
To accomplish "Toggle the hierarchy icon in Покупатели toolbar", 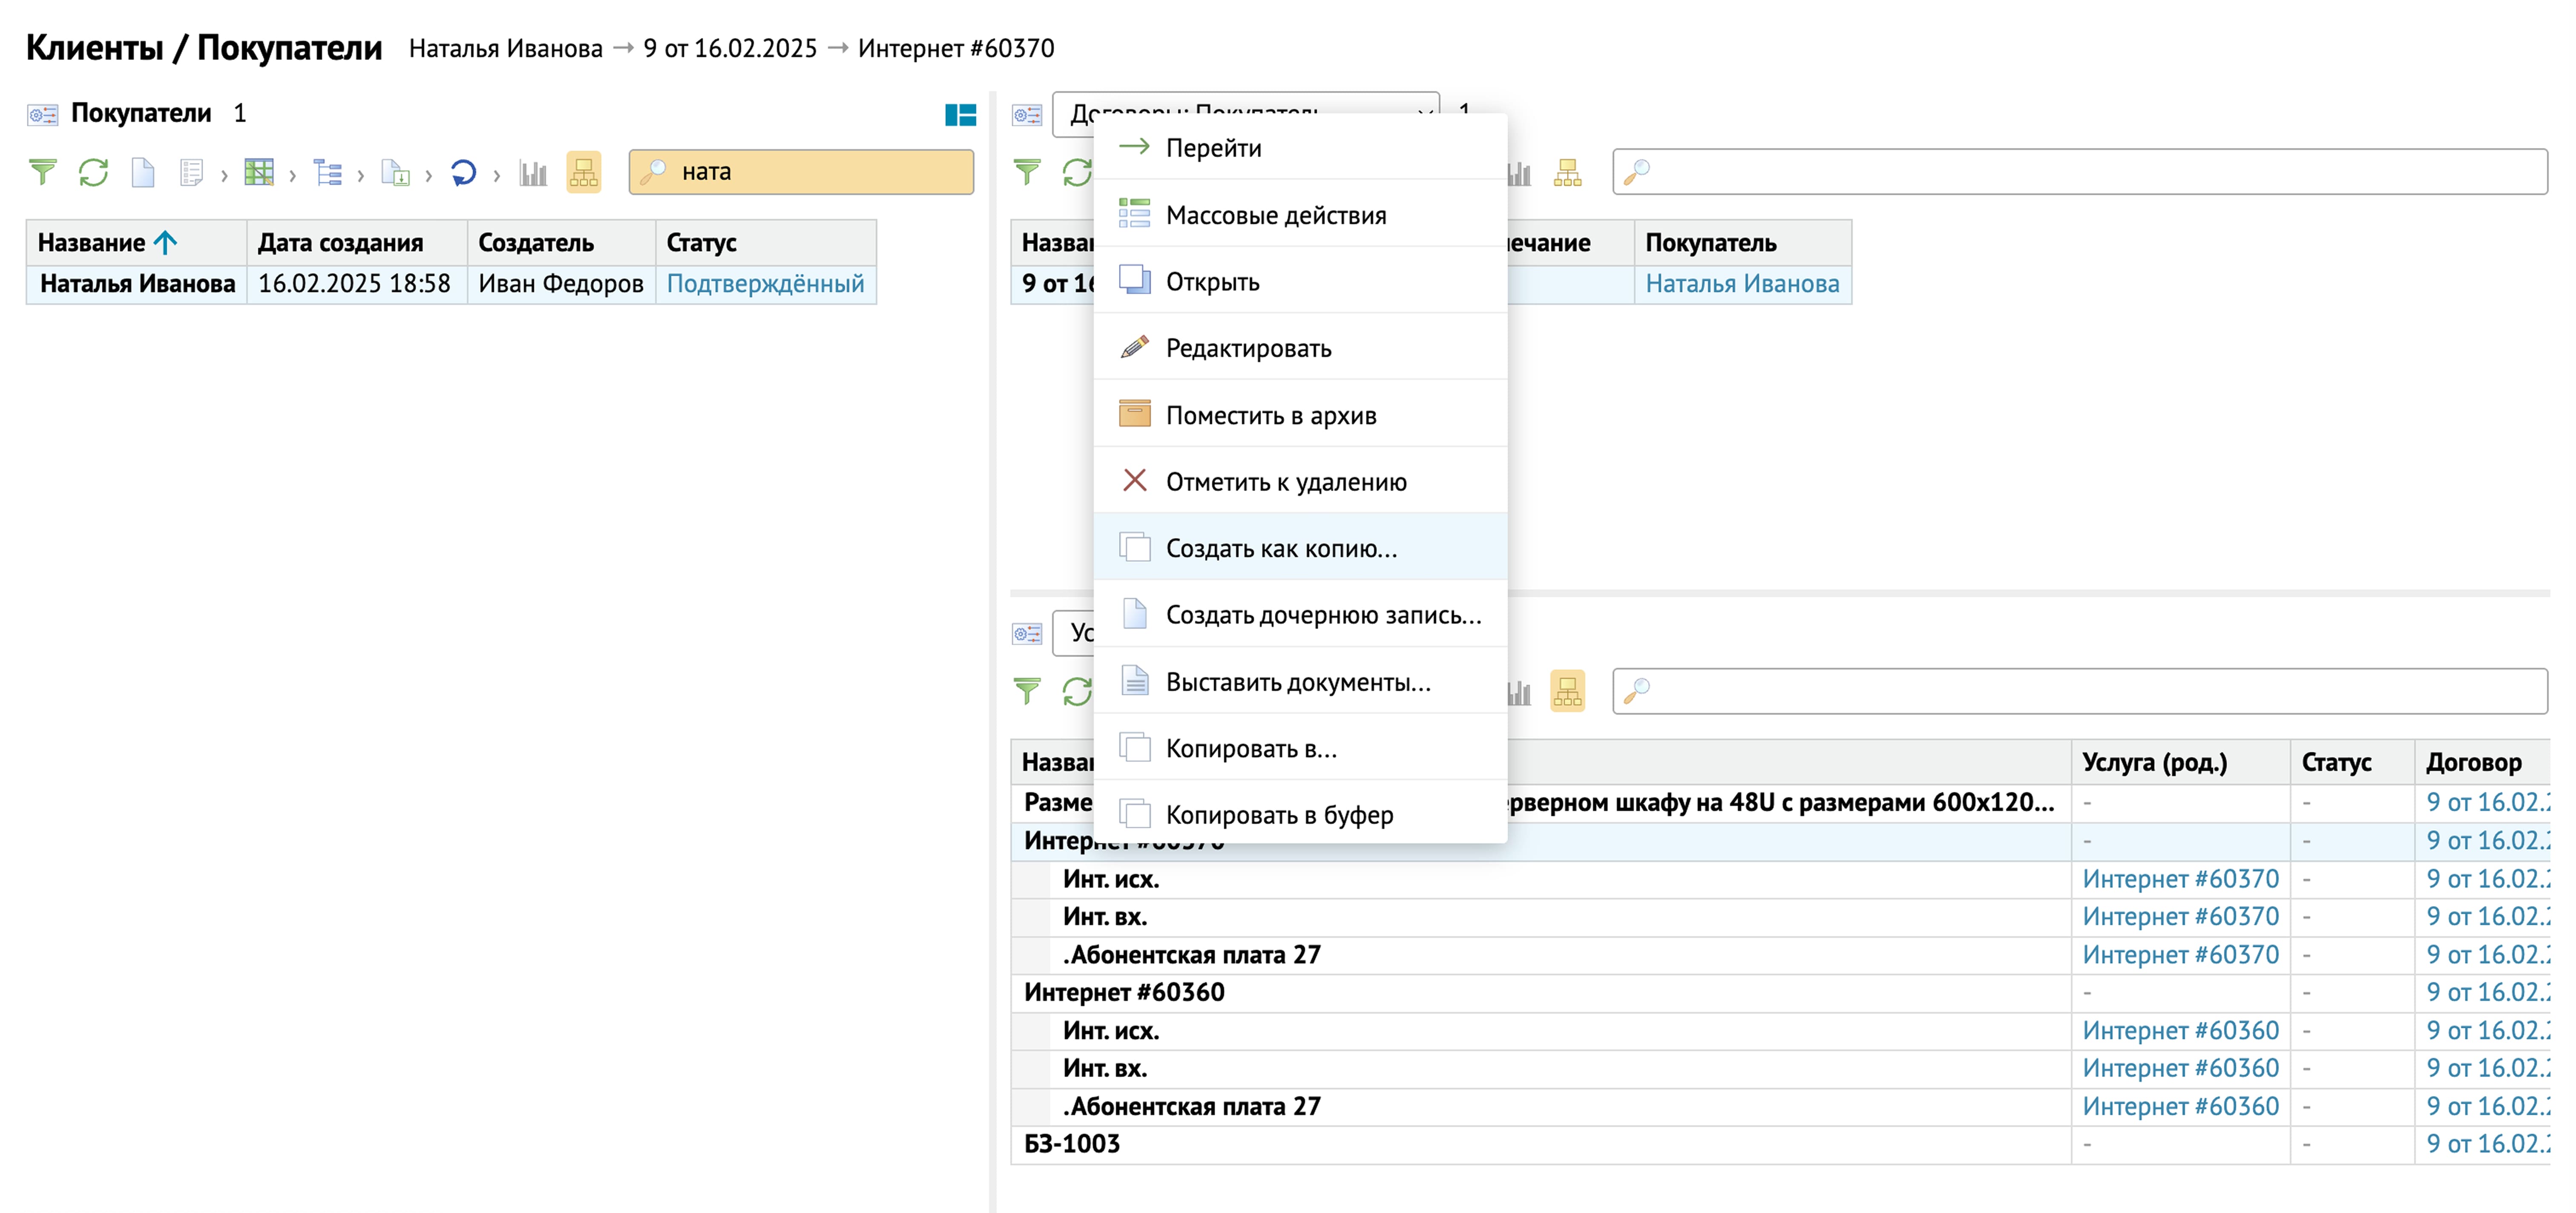I will coord(583,172).
